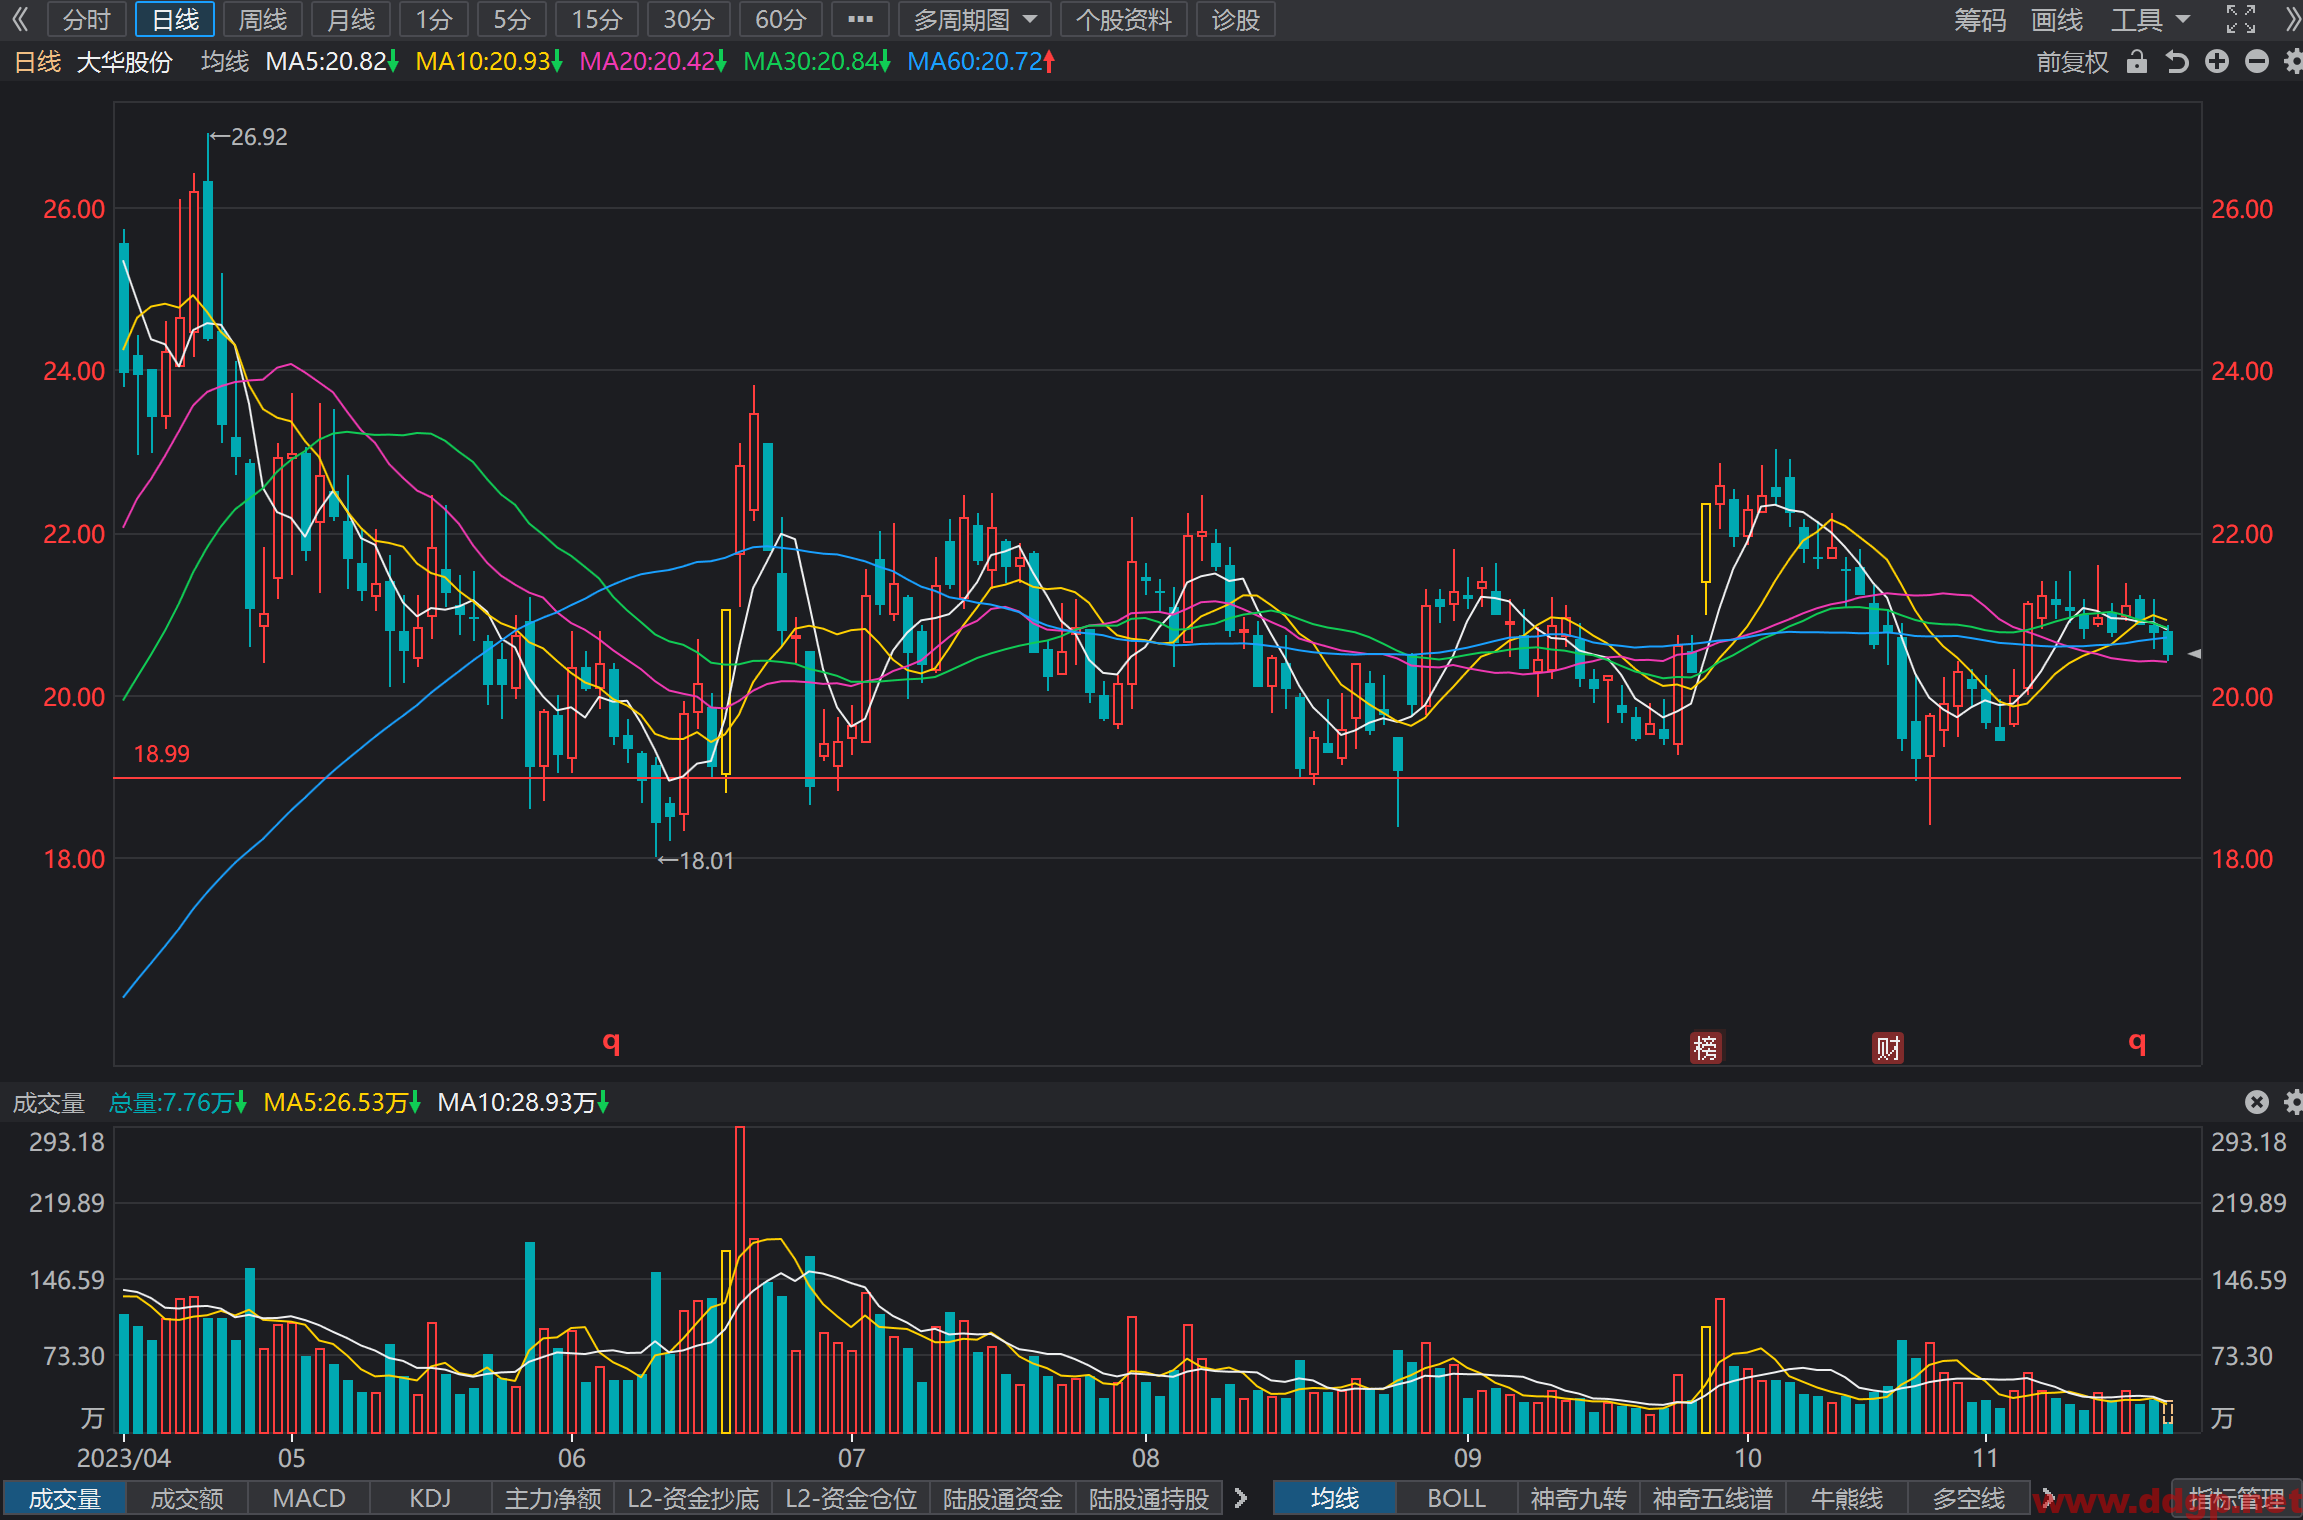
Task: Click the 诊股 diagnosis button
Action: (x=1236, y=20)
